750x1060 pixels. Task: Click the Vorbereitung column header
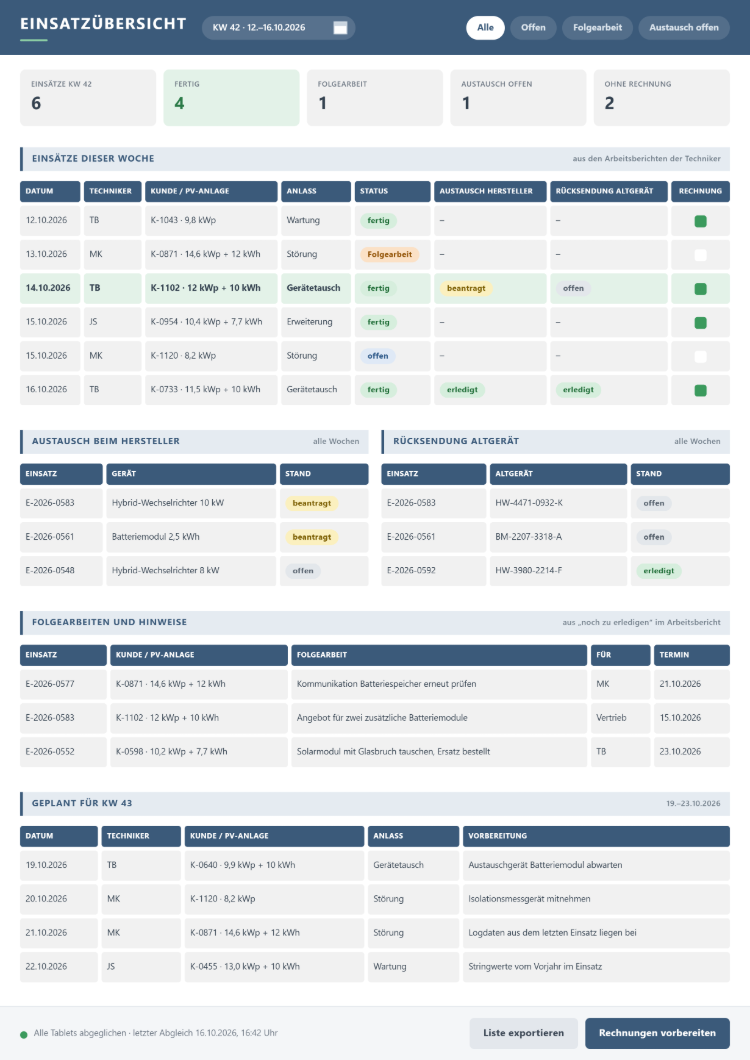tap(596, 836)
